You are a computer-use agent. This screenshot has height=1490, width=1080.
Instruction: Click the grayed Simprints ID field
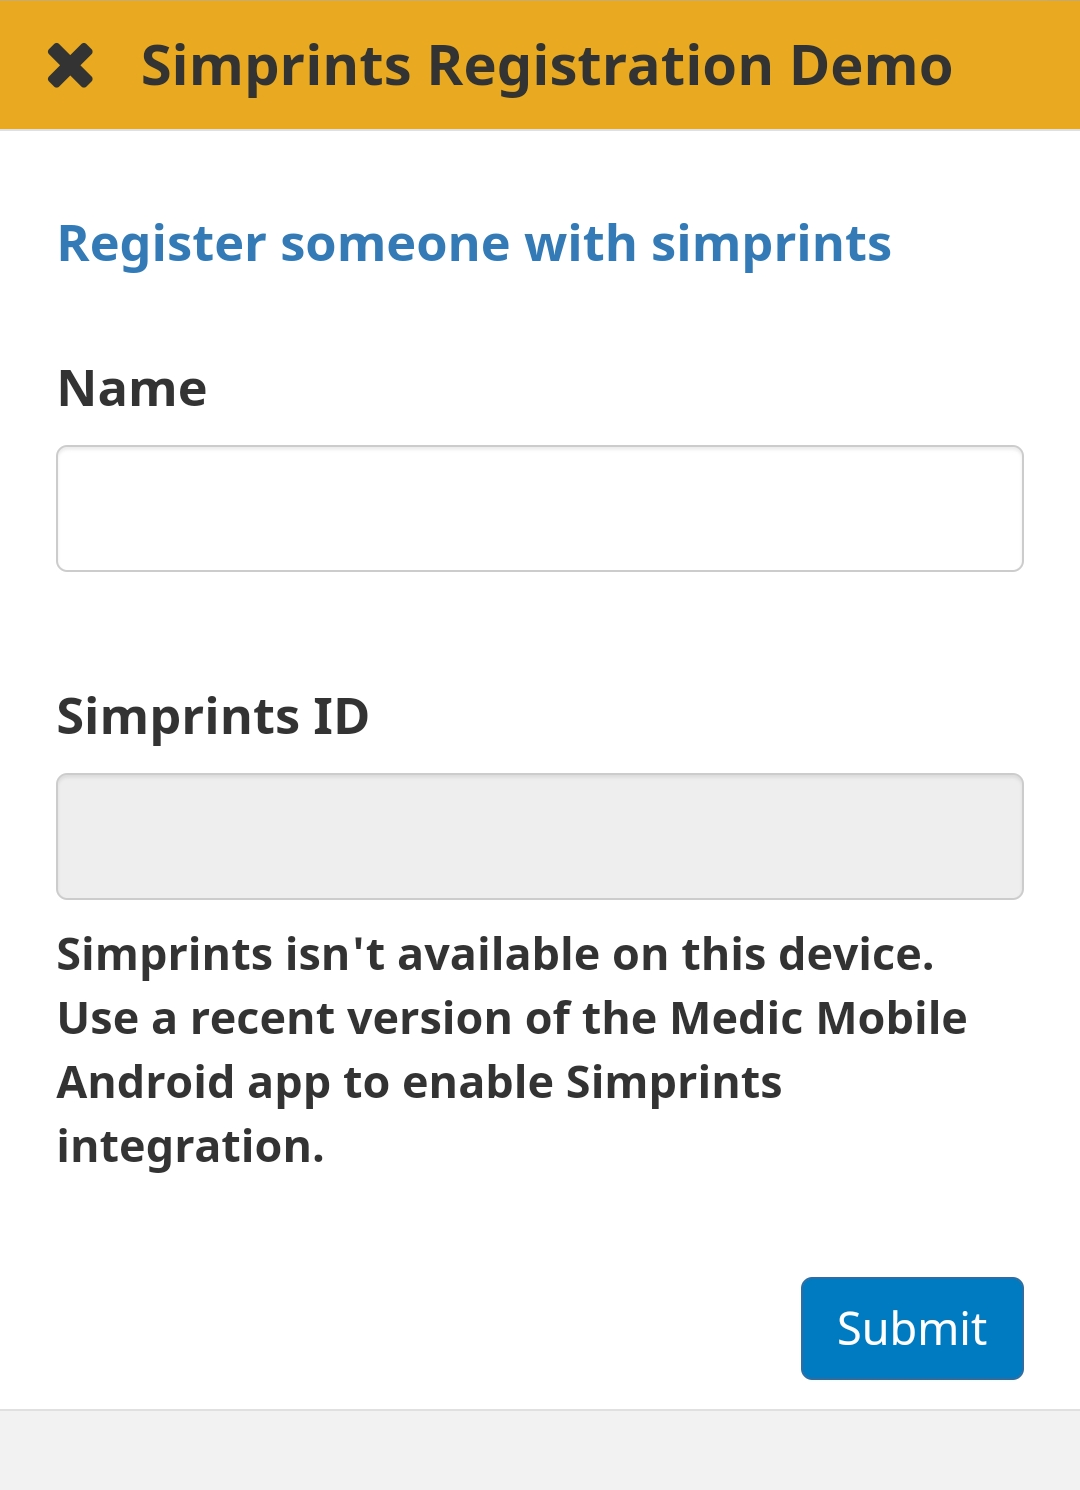tap(540, 836)
